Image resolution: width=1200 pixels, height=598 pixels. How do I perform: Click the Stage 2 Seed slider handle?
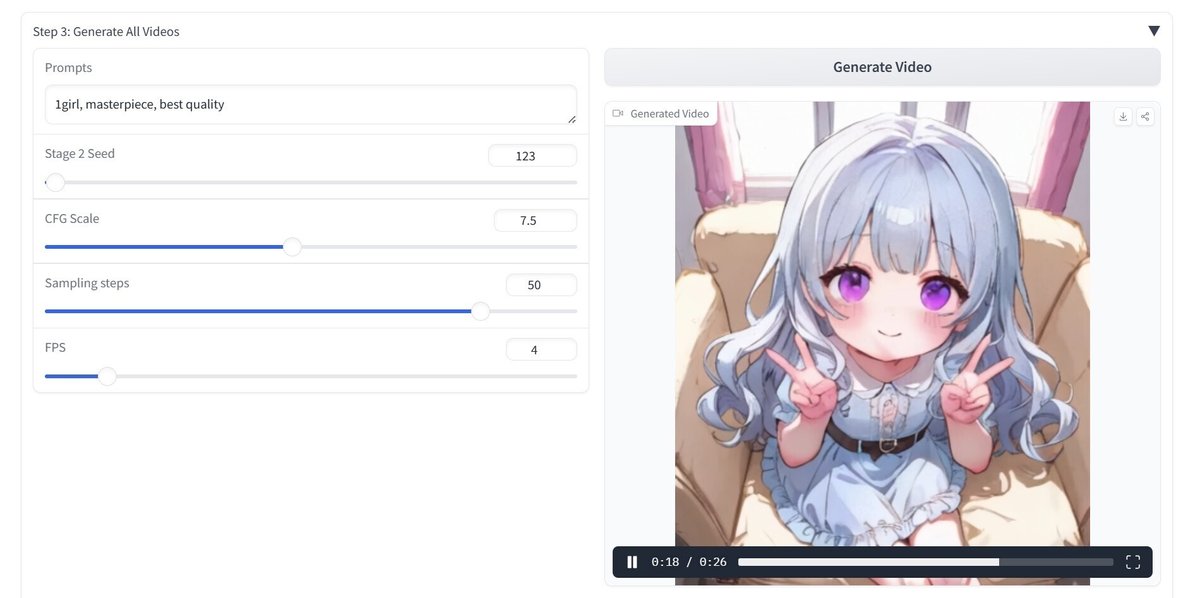coord(55,182)
